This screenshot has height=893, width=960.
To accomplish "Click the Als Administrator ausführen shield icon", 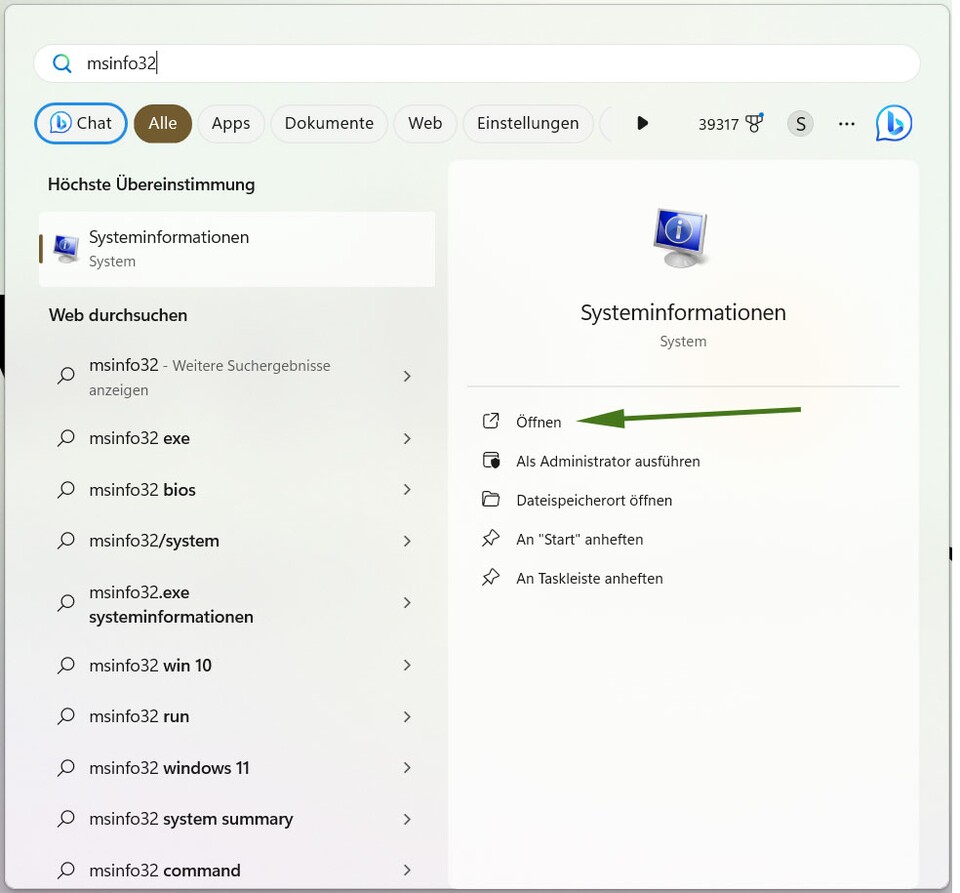I will (492, 460).
